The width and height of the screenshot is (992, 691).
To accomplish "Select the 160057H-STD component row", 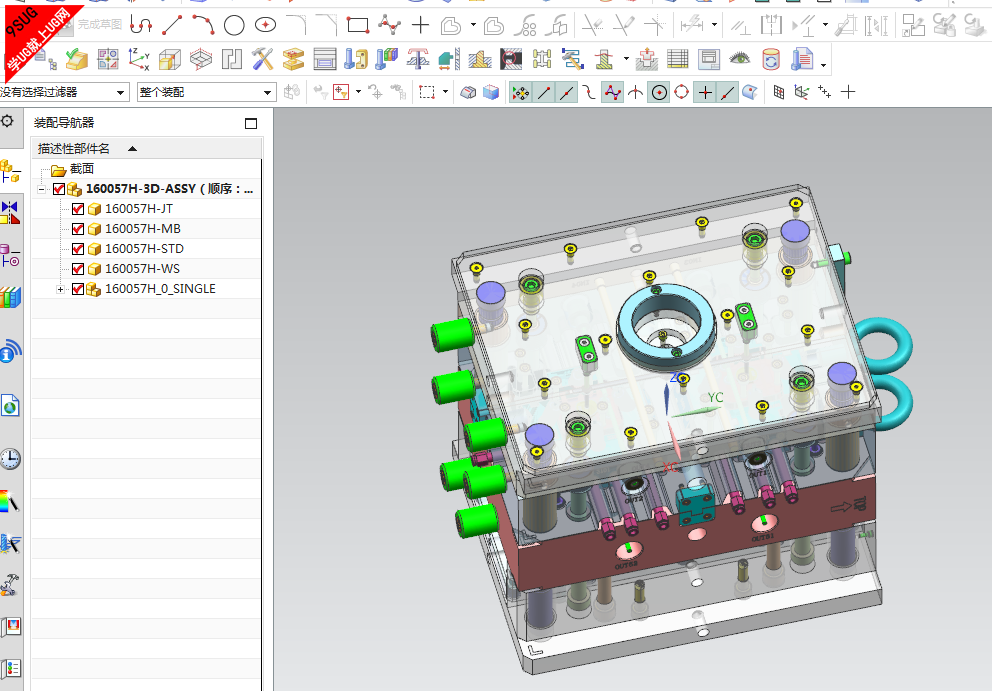I will [x=146, y=249].
